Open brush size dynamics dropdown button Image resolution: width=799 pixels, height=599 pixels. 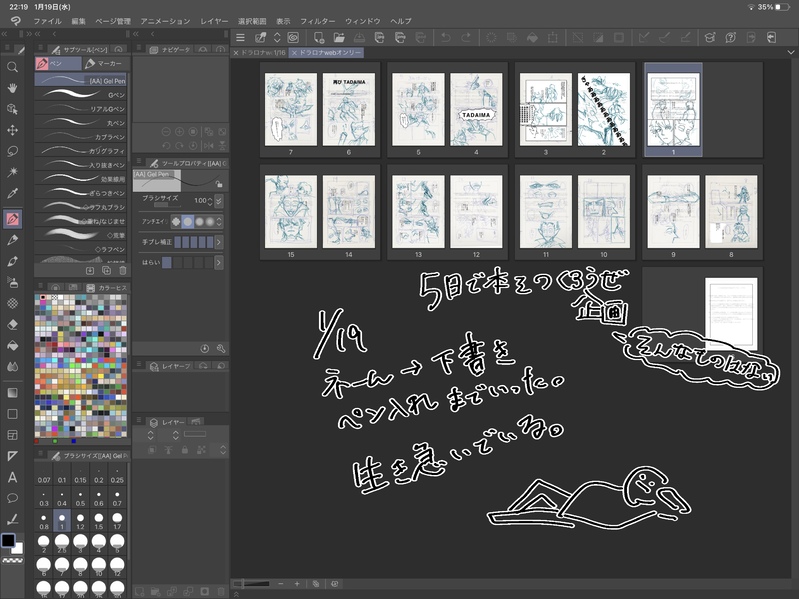(219, 201)
